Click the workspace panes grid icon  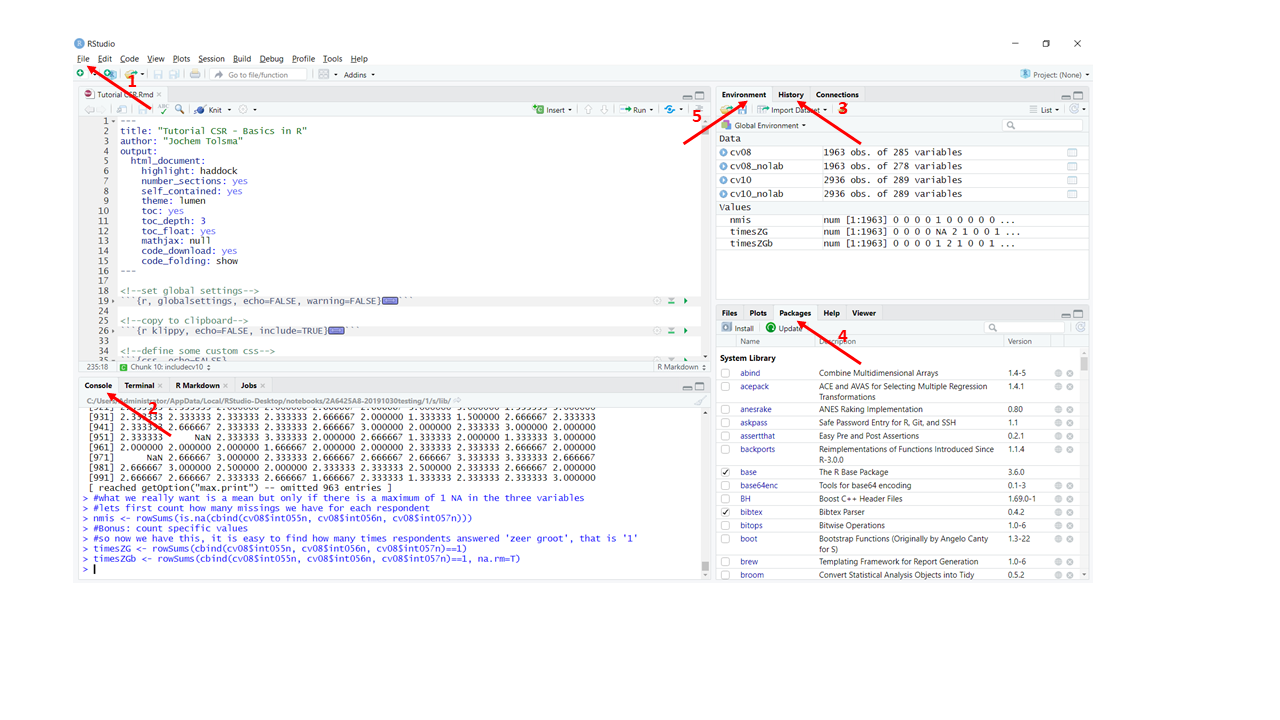coord(323,74)
